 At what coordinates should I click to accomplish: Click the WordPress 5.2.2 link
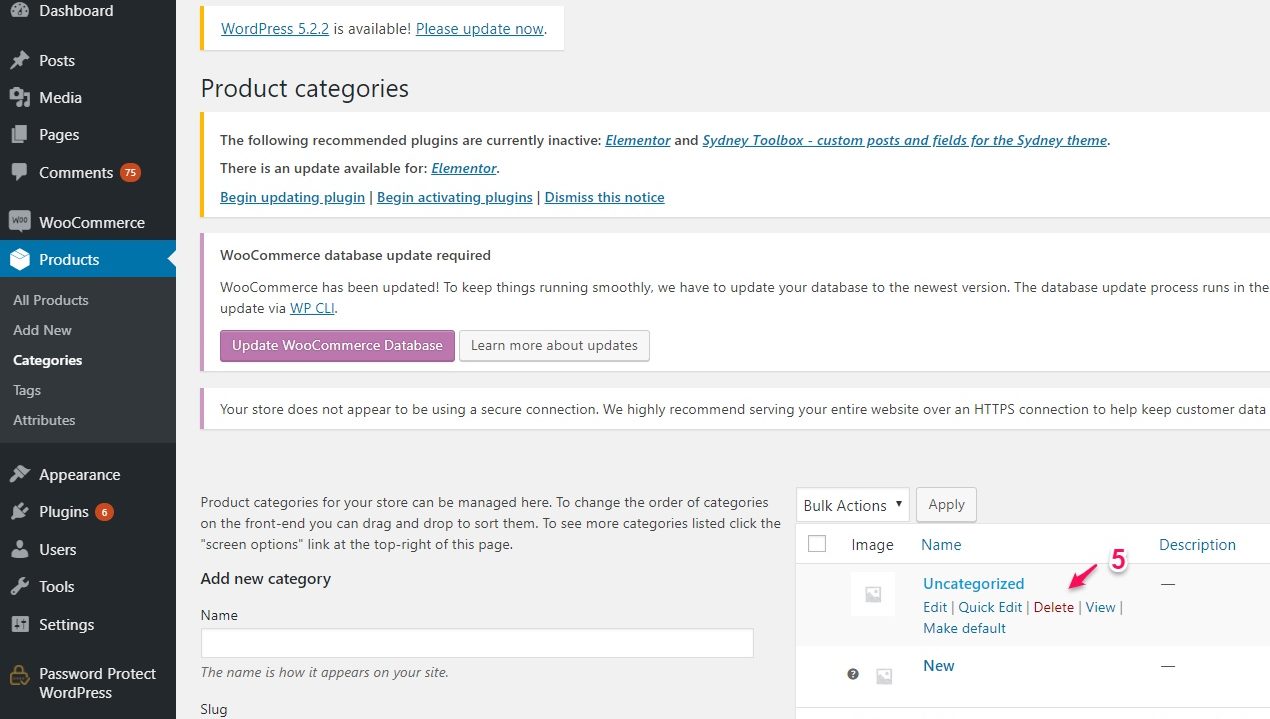[x=275, y=28]
